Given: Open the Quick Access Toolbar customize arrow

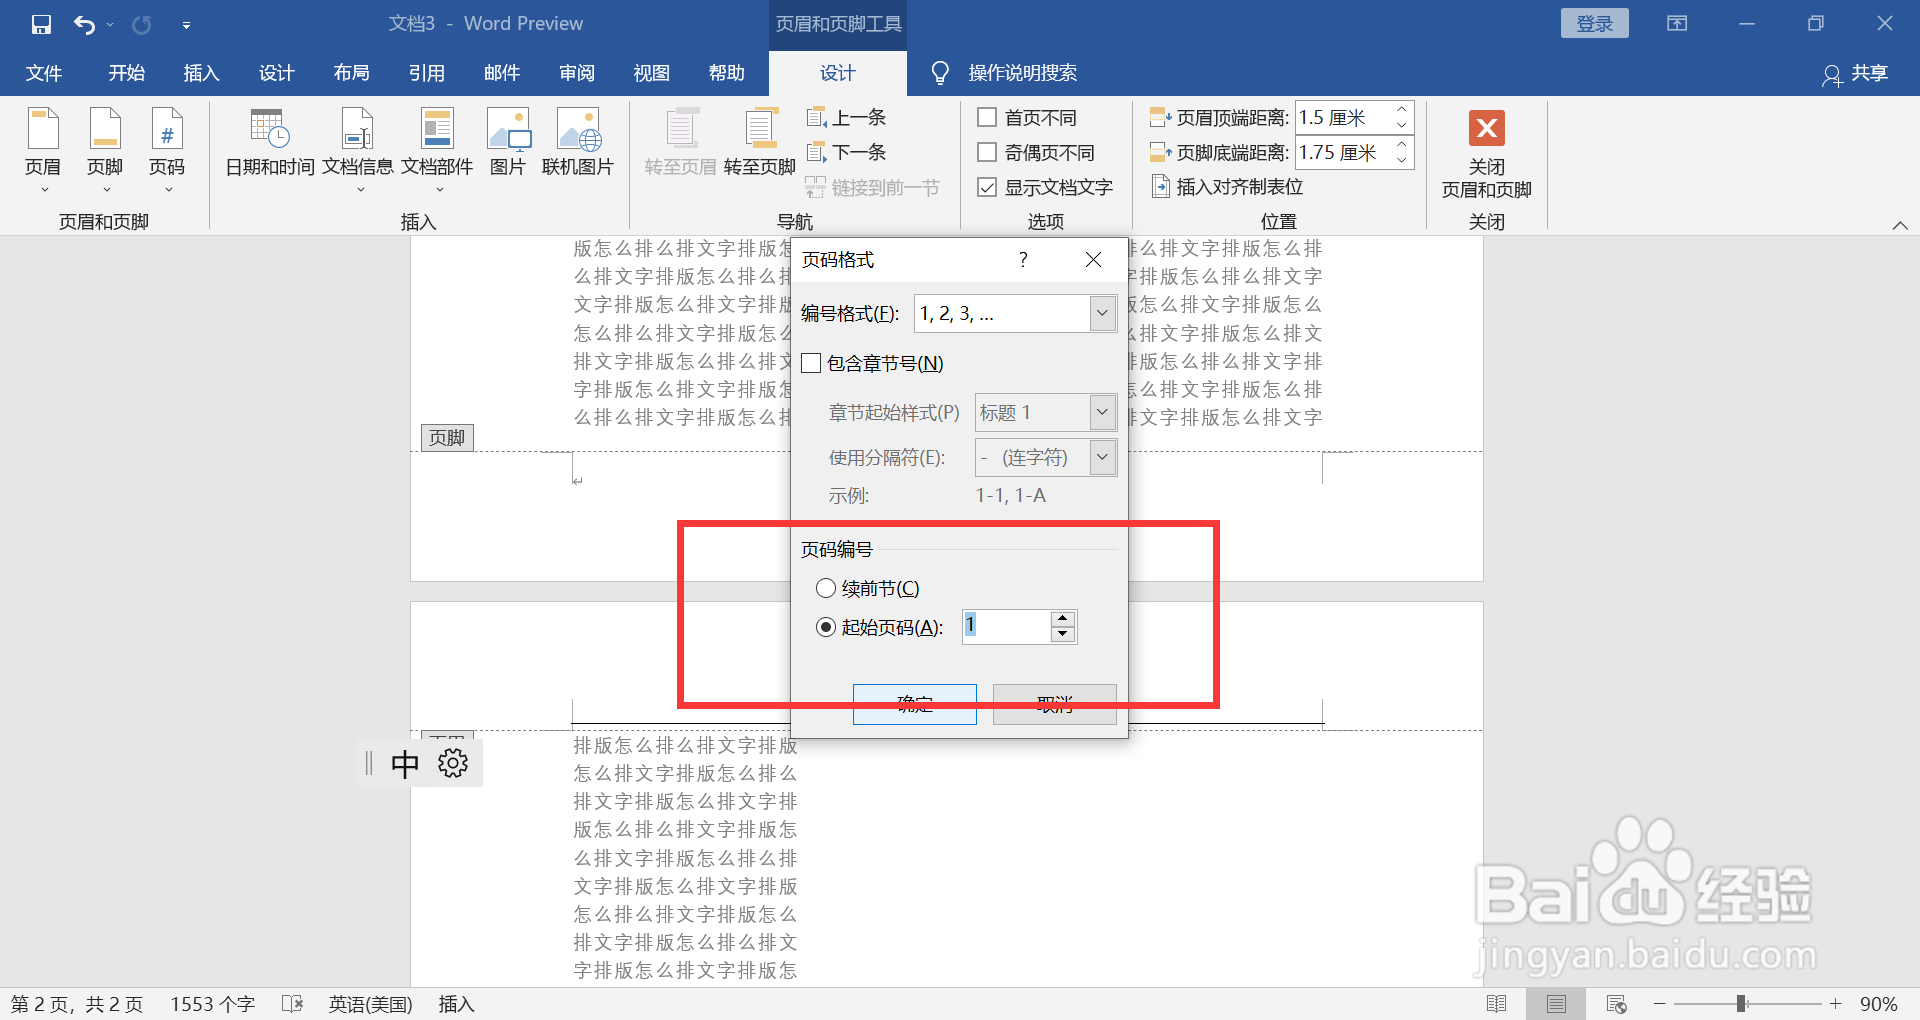Looking at the screenshot, I should (x=186, y=25).
